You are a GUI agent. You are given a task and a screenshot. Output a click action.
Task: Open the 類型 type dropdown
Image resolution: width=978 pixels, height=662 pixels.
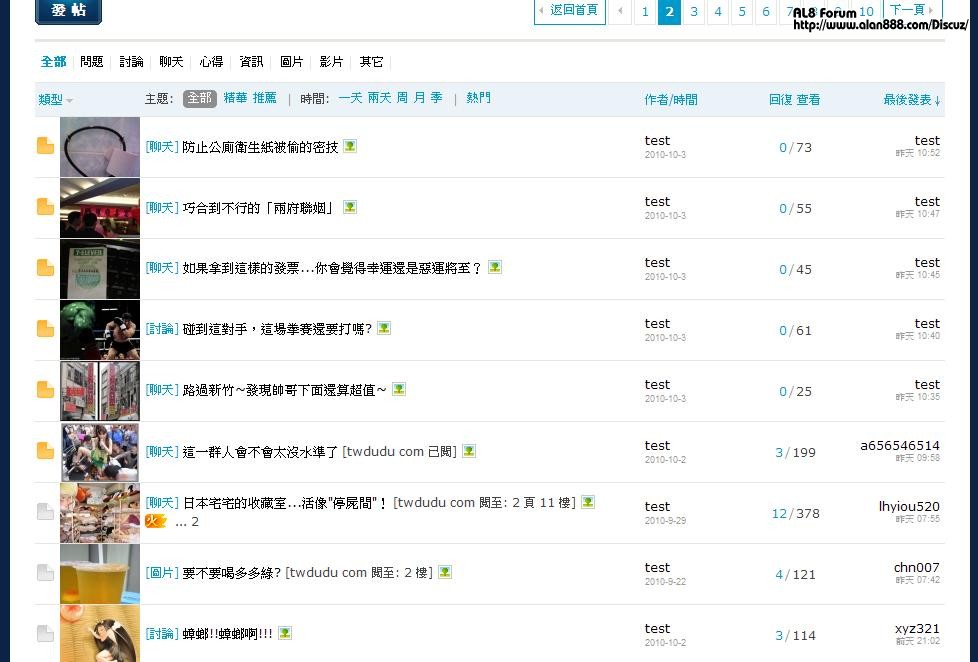56,100
